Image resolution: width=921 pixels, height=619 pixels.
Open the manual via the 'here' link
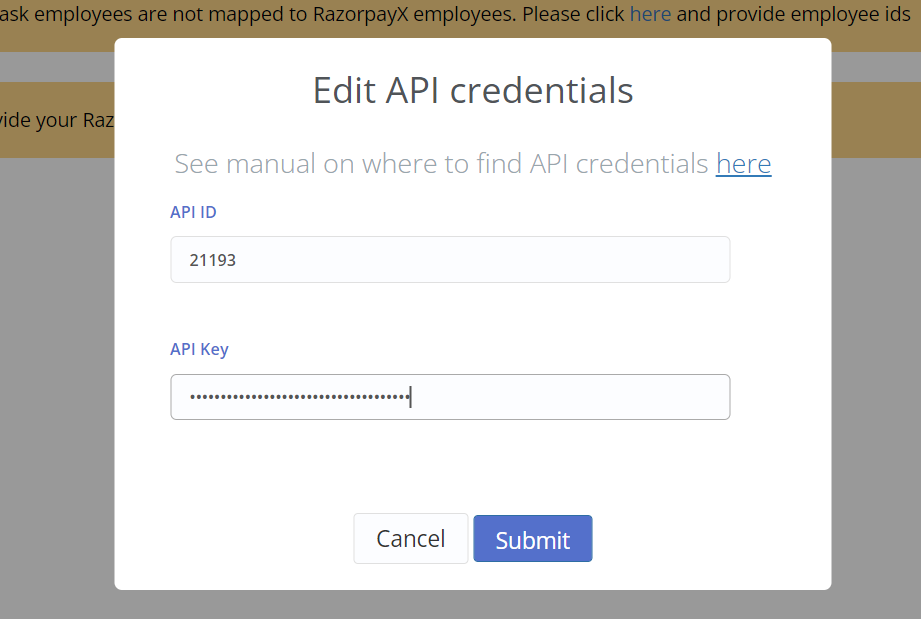tap(743, 164)
